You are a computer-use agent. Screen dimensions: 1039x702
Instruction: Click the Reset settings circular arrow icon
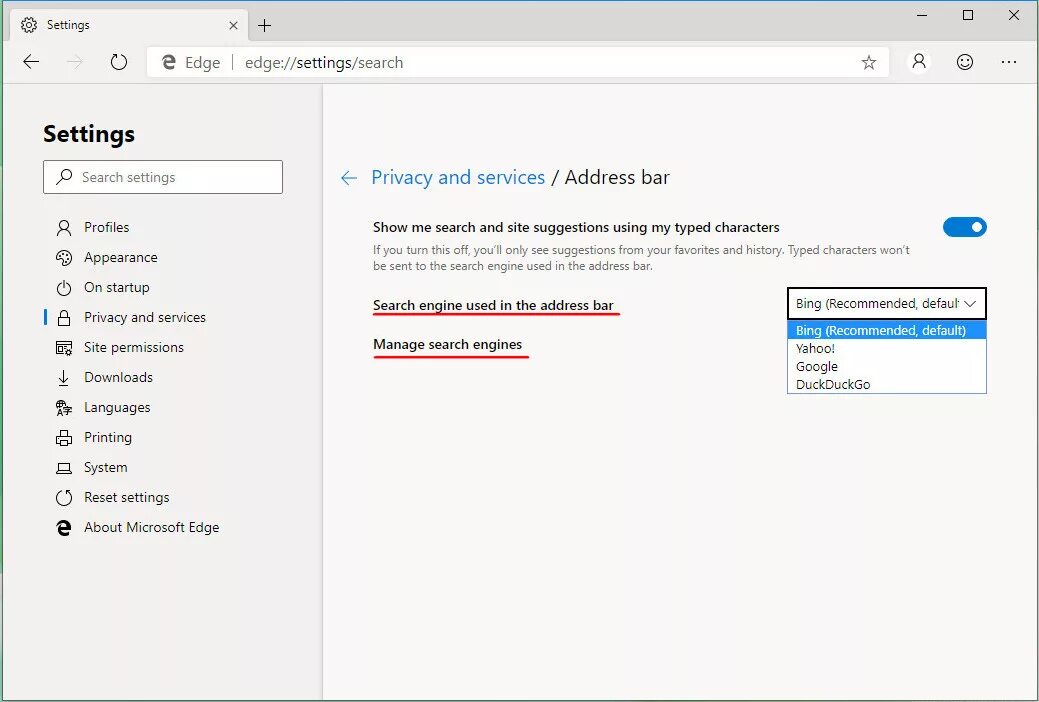64,497
